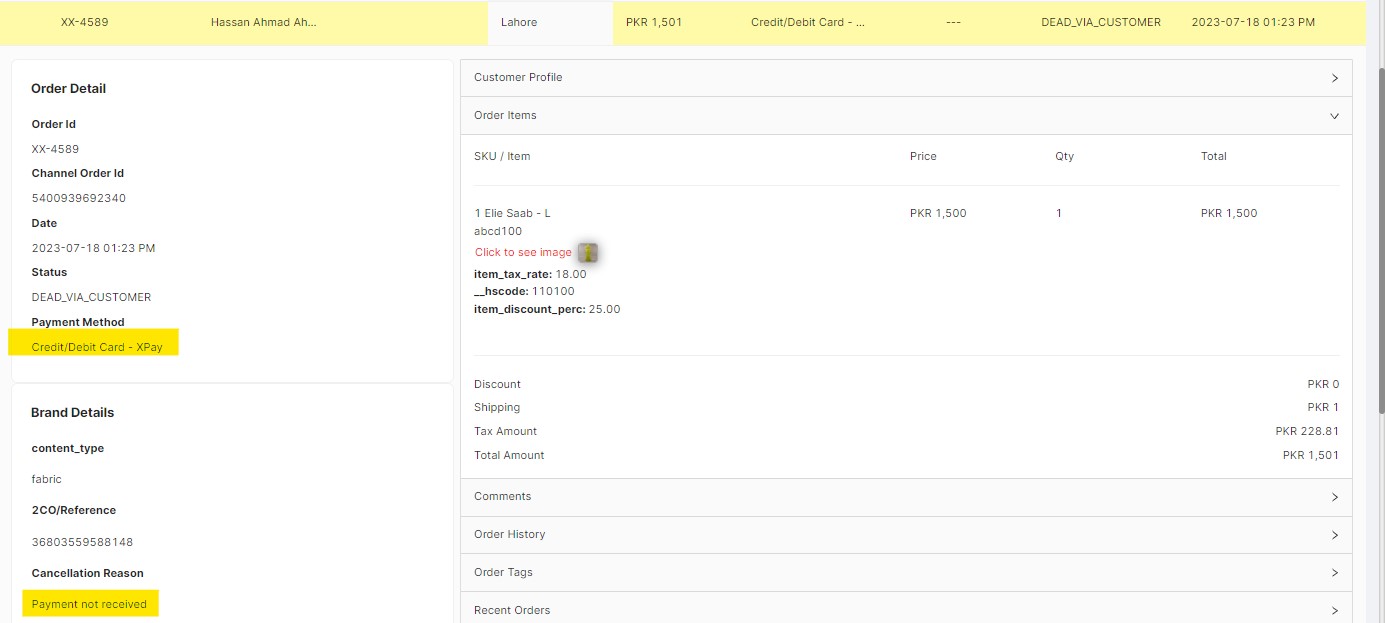
Task: Click the vertical scrollbar on the right
Action: tap(1379, 240)
